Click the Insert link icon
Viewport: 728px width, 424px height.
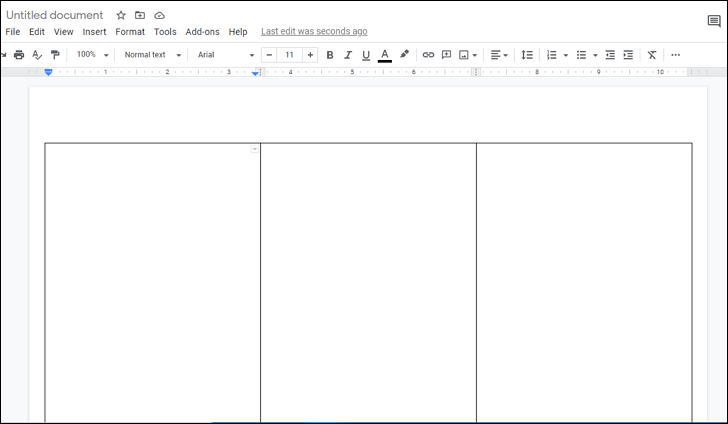[x=428, y=55]
